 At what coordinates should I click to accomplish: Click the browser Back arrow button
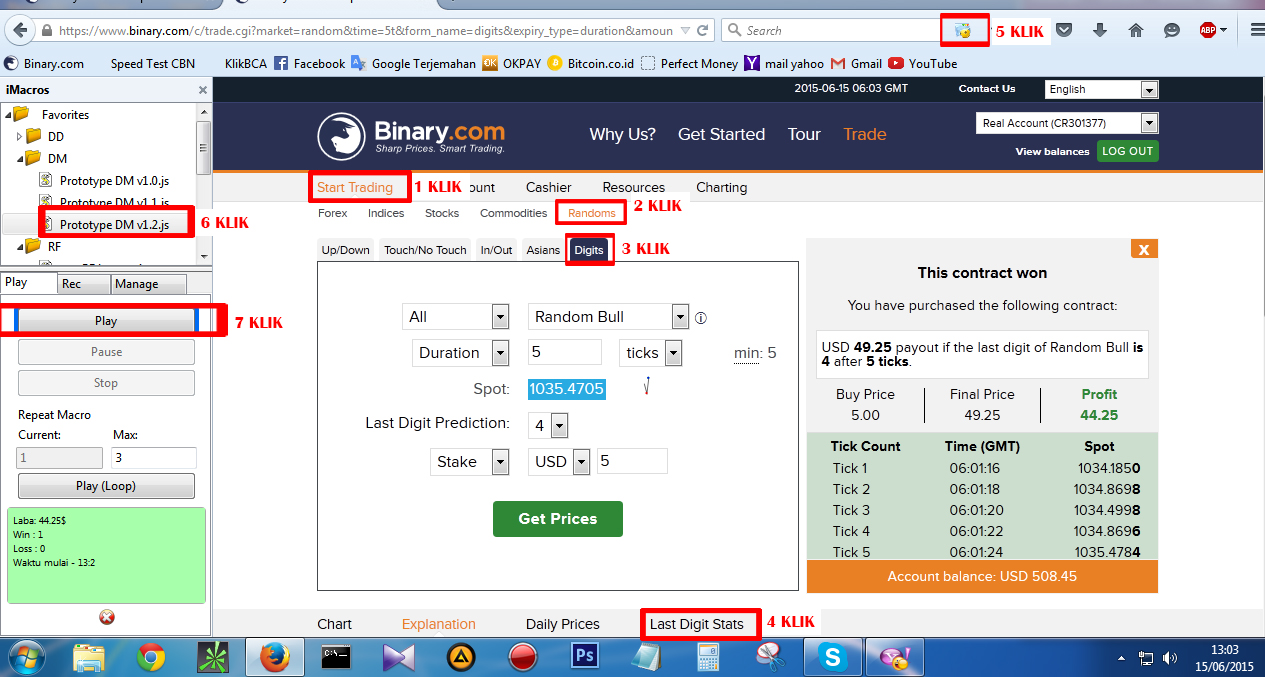click(x=21, y=30)
